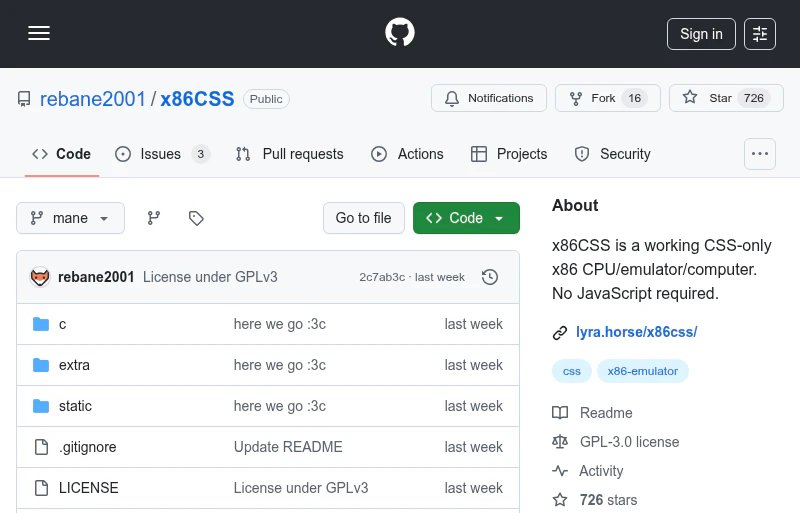This screenshot has width=800, height=513.
Task: Open the Projects tab
Action: [509, 154]
